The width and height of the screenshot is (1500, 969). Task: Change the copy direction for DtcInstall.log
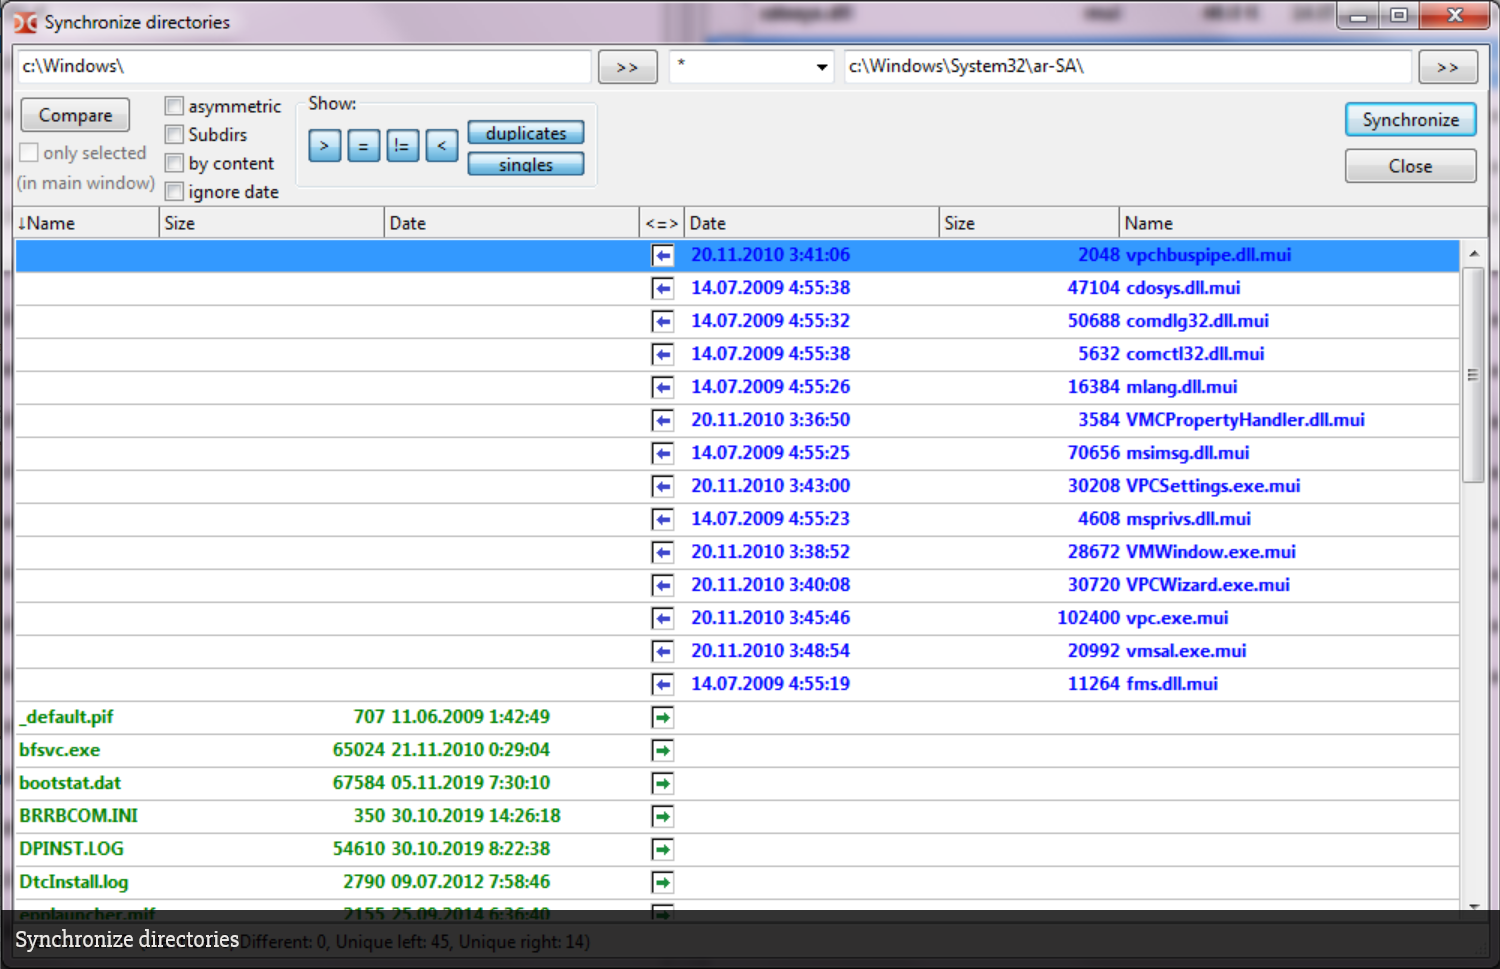point(662,882)
